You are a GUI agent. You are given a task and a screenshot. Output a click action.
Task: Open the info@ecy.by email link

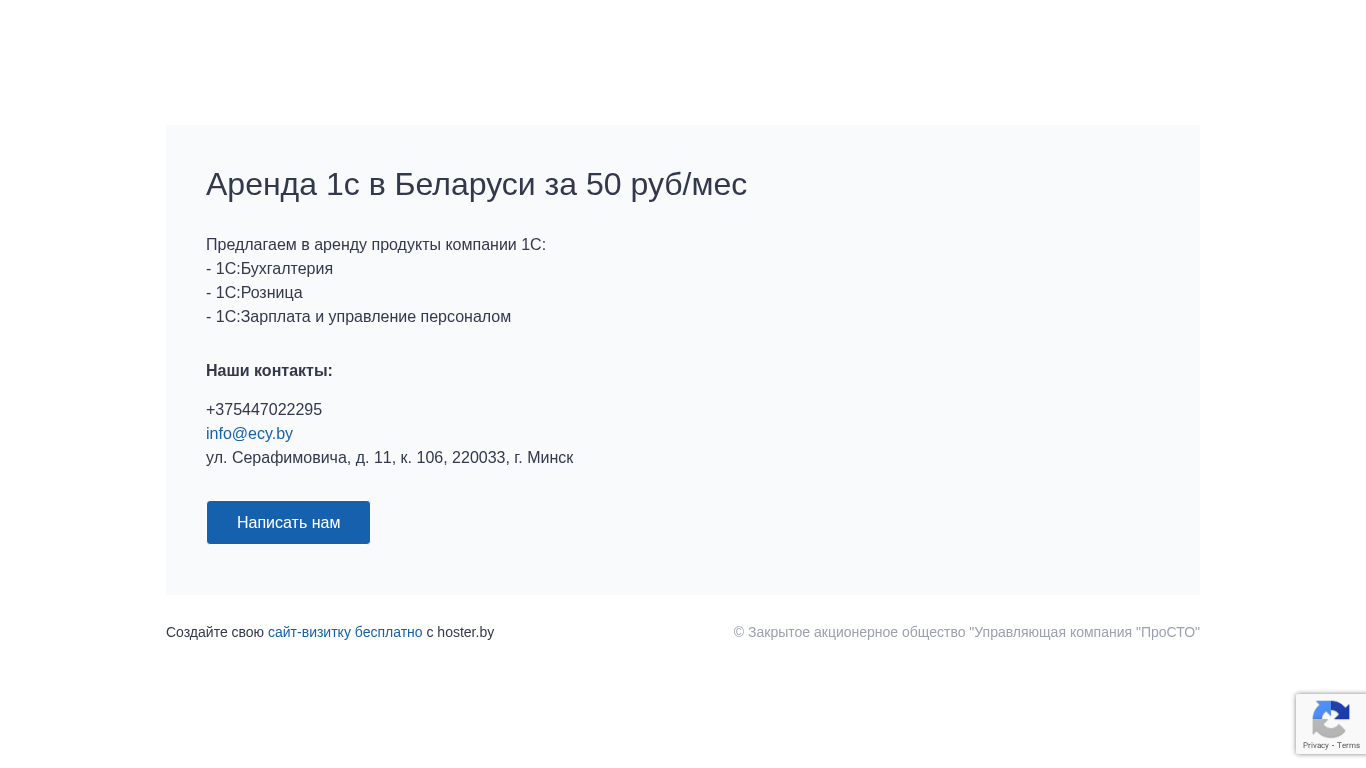tap(249, 434)
